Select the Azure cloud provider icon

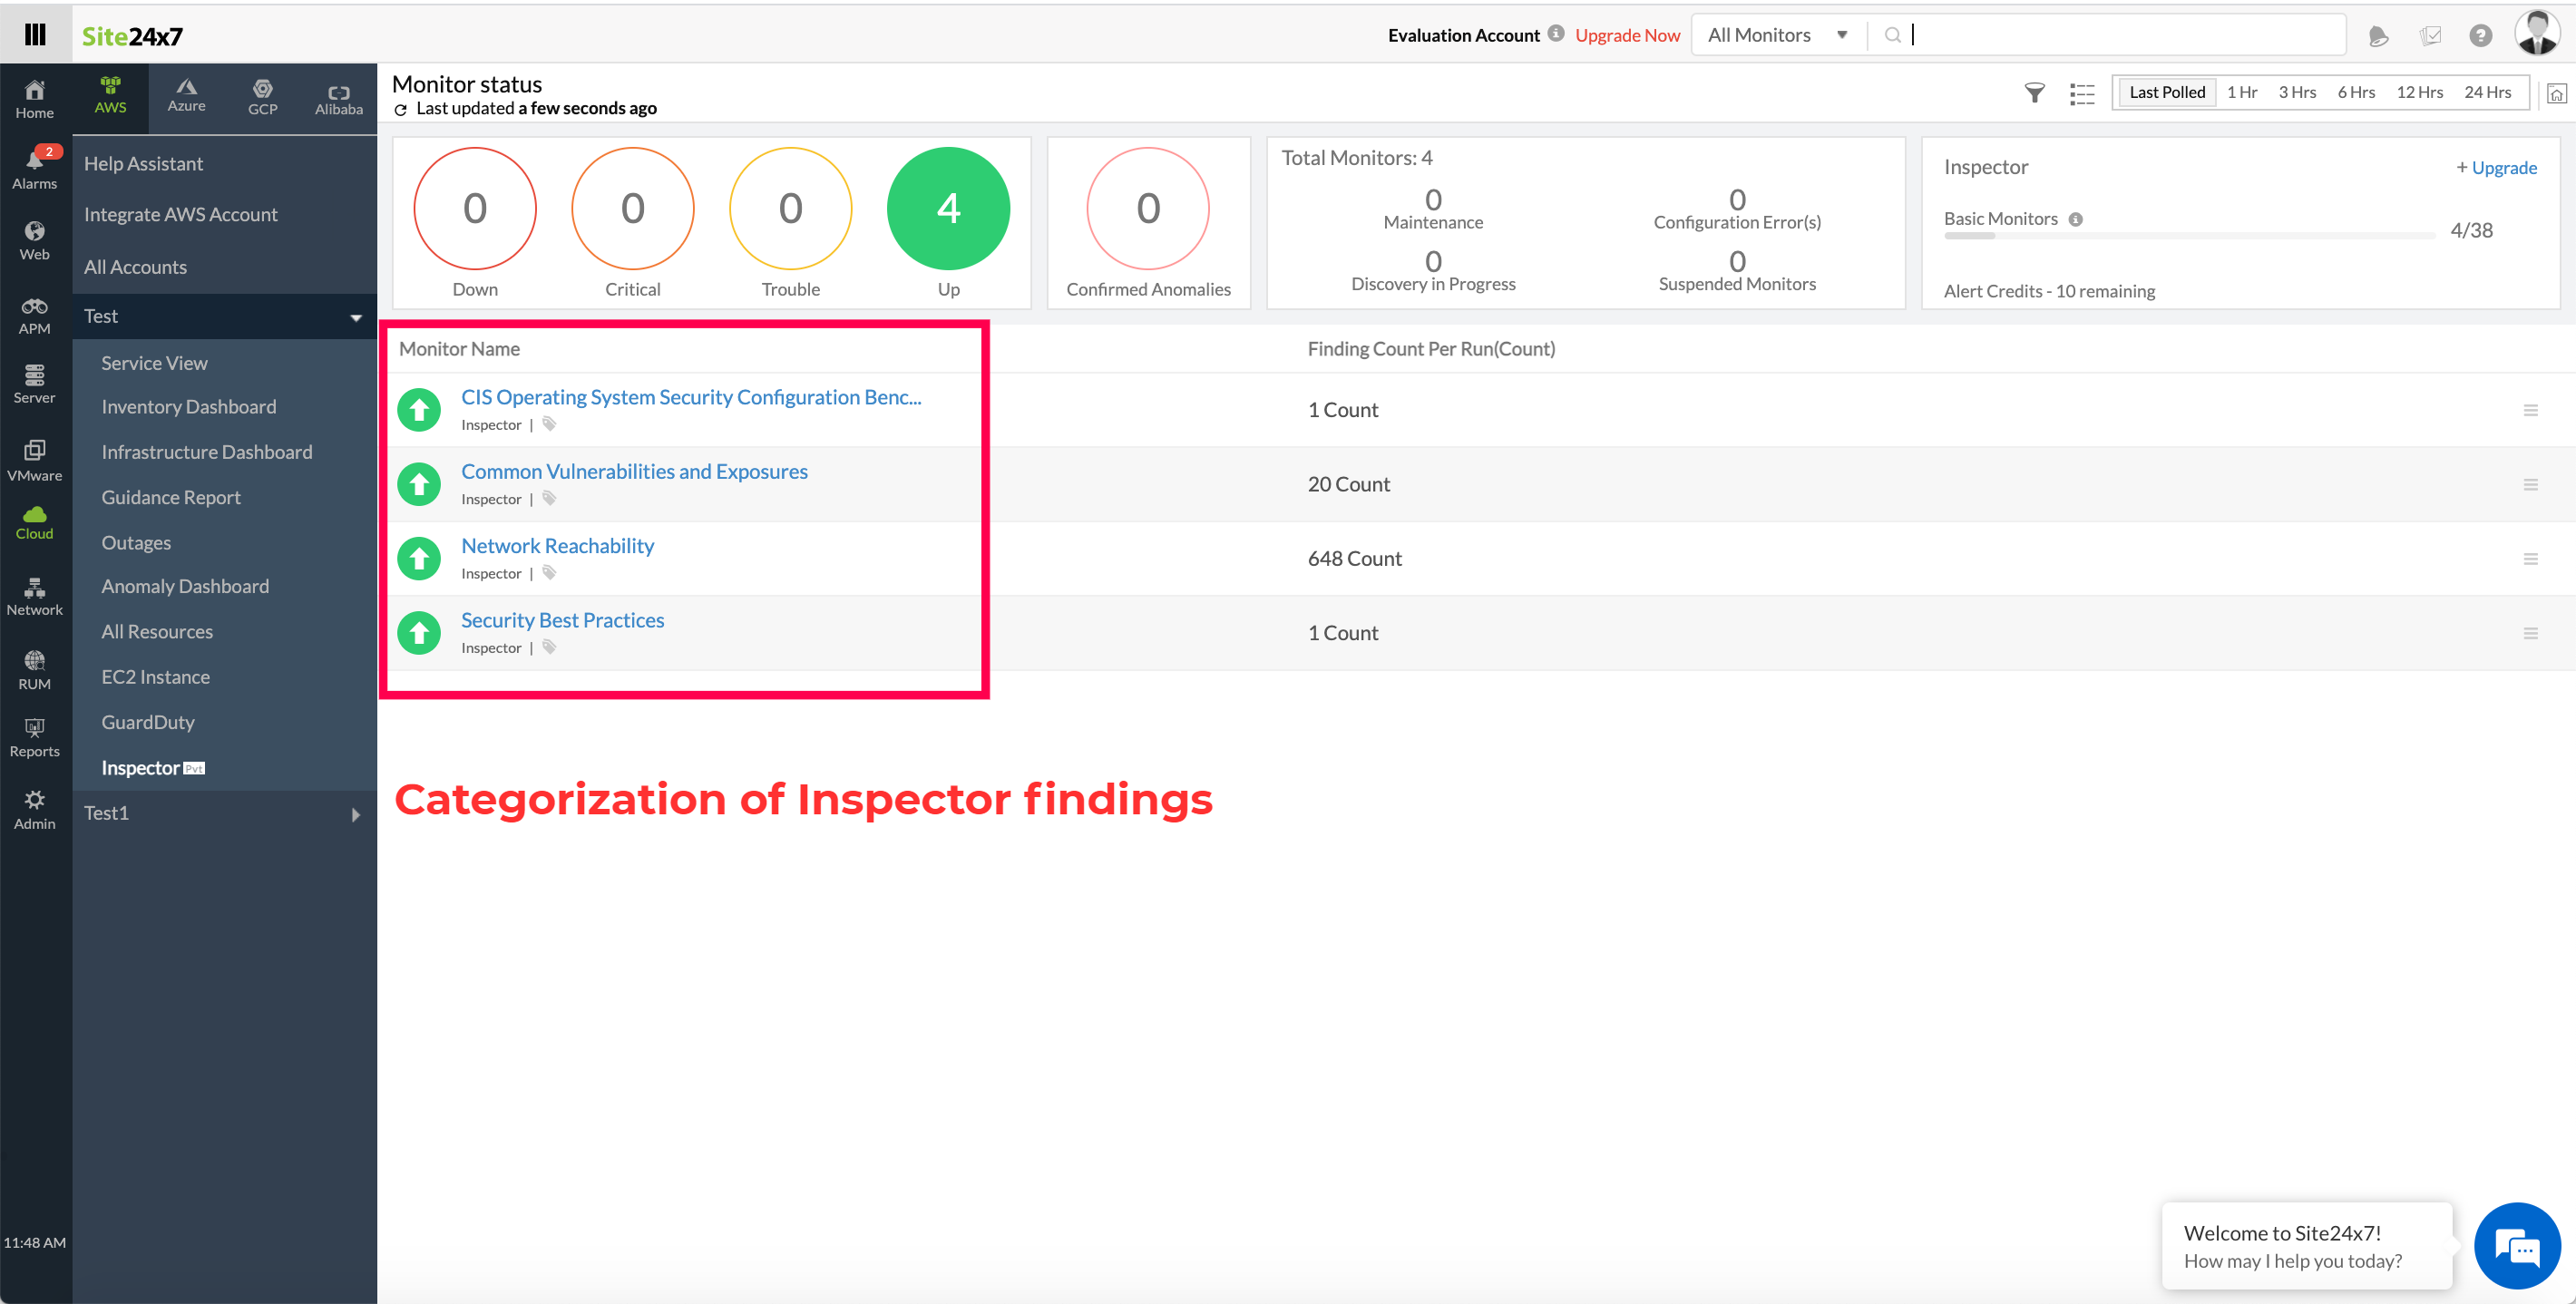[185, 92]
